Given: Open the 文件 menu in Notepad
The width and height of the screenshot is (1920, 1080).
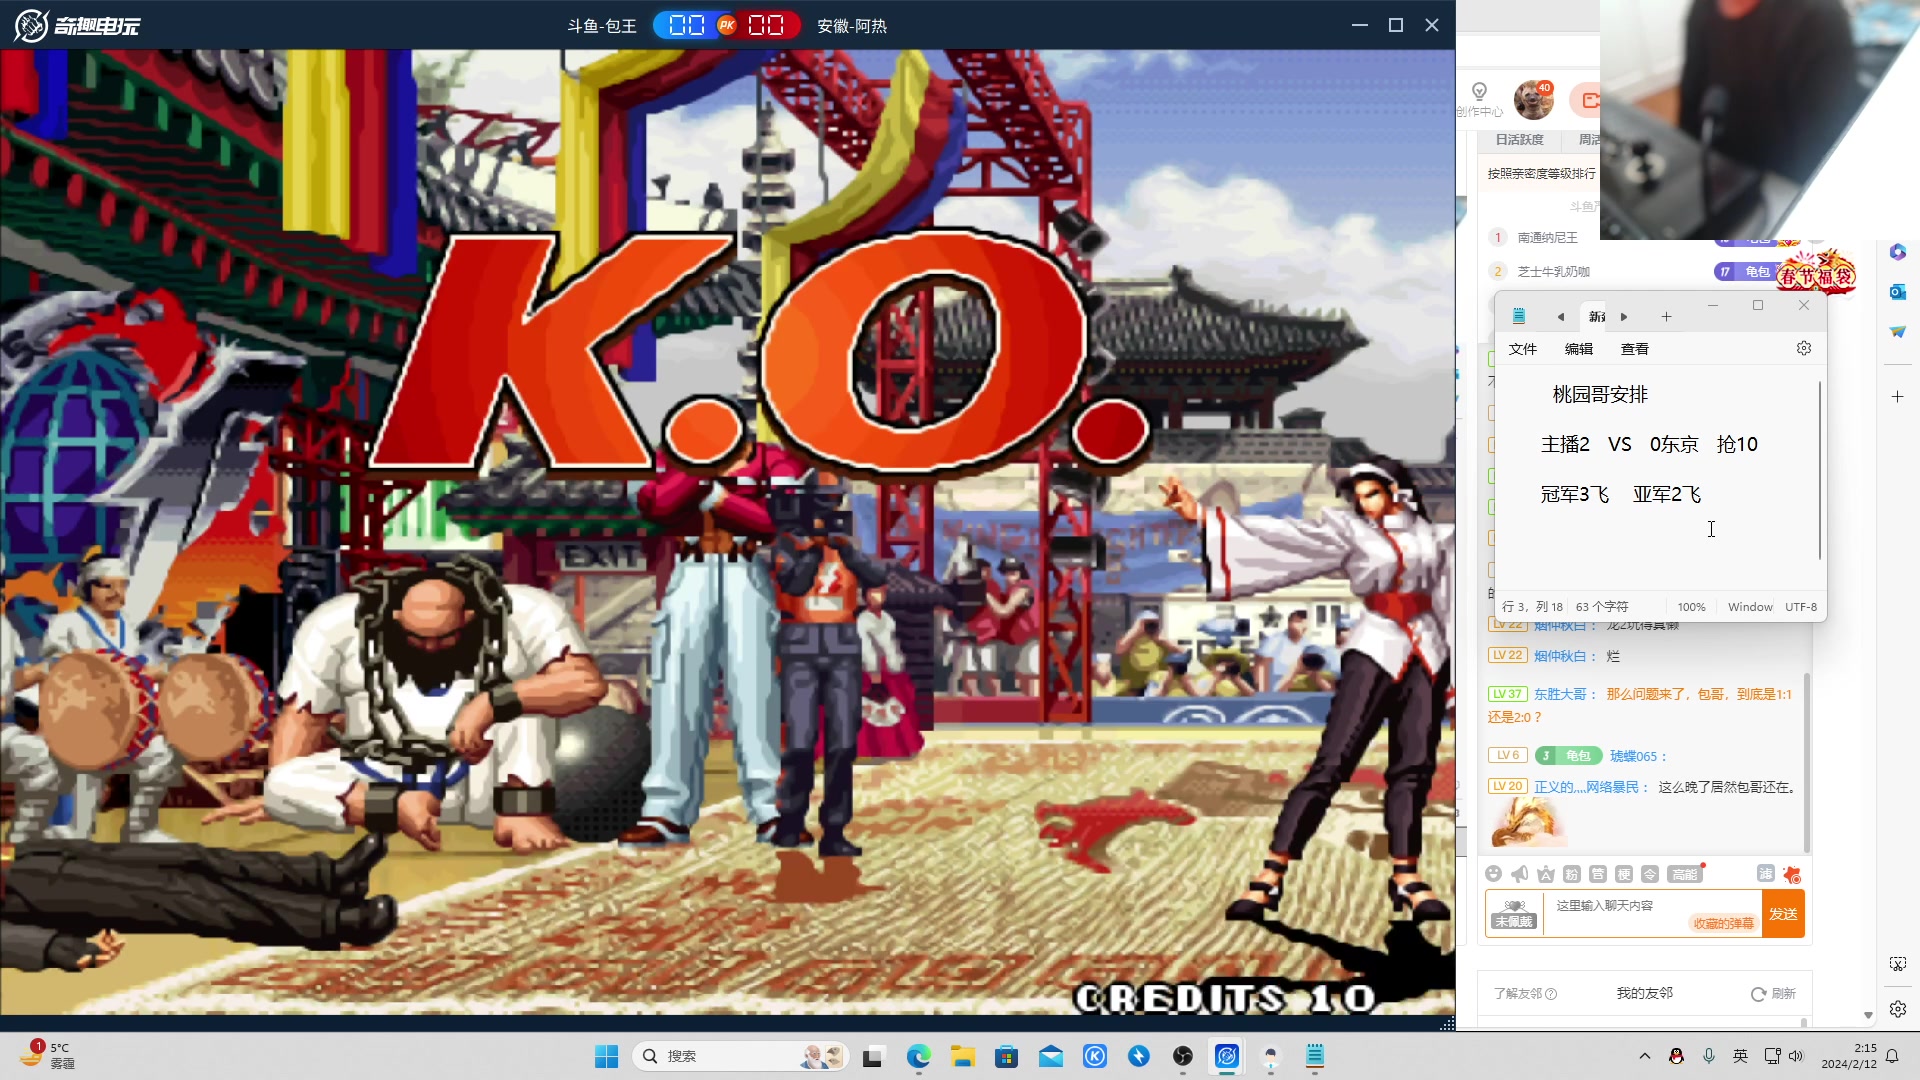Looking at the screenshot, I should click(x=1522, y=349).
